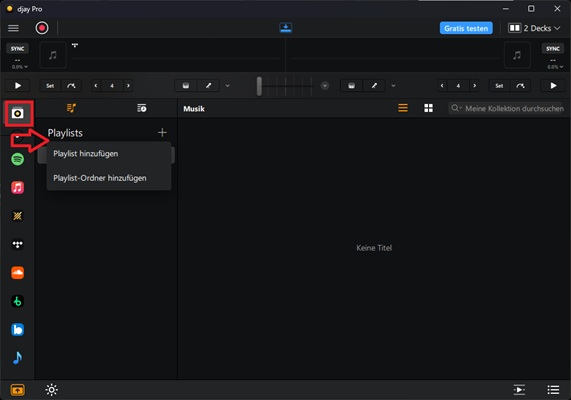Screen dimensions: 571x400
Task: Click the small TIDAL logo on left waveform
Action: point(75,46)
